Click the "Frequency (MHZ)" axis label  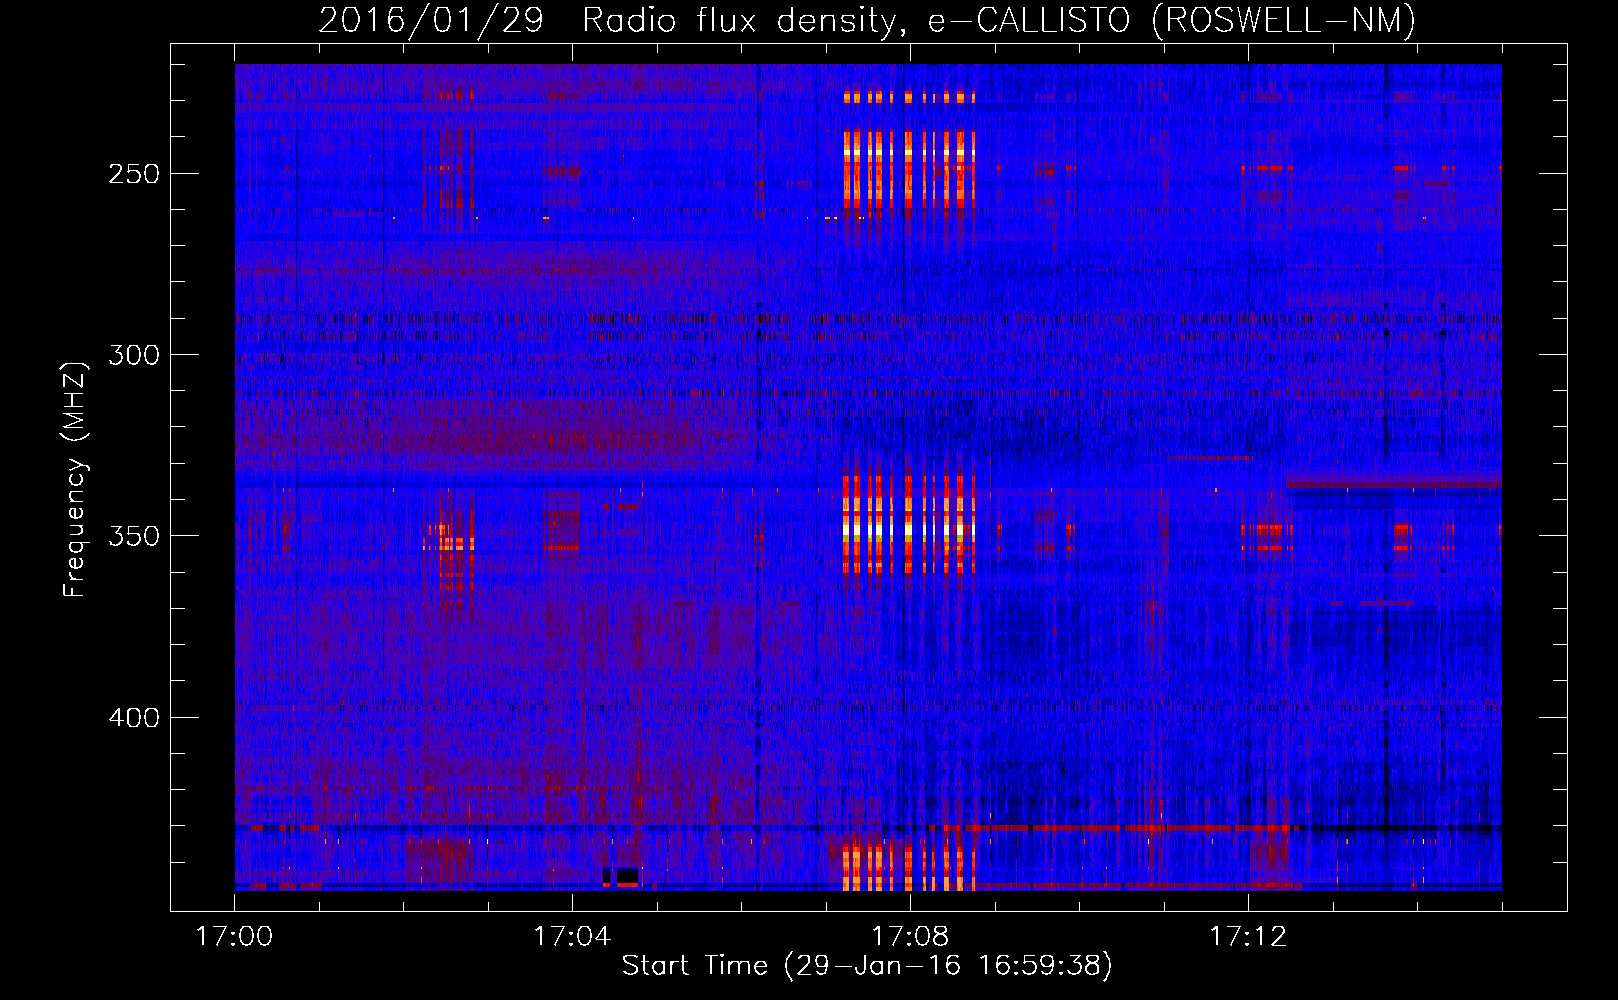pos(75,479)
